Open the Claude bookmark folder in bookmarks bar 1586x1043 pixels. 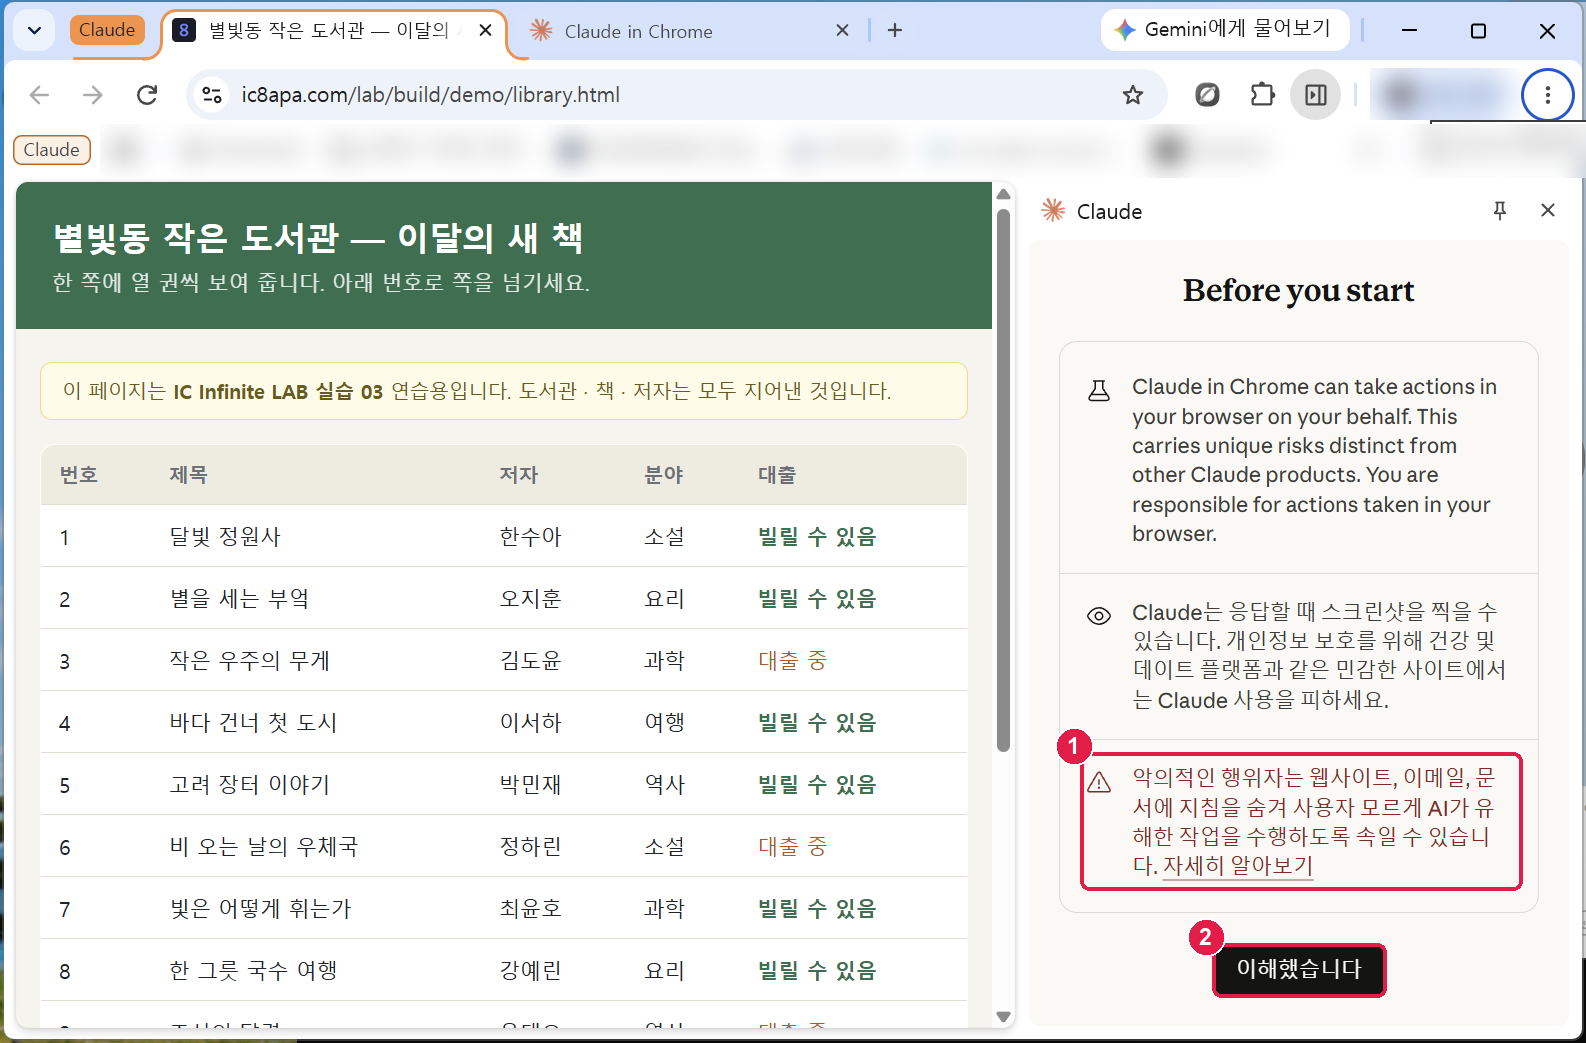(x=52, y=150)
